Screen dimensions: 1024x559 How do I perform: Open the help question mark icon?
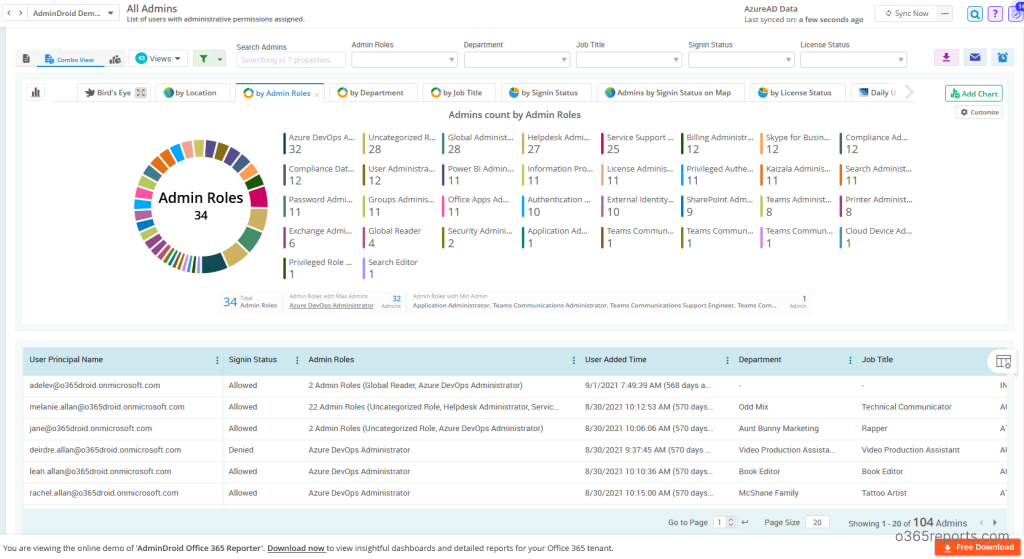[995, 14]
